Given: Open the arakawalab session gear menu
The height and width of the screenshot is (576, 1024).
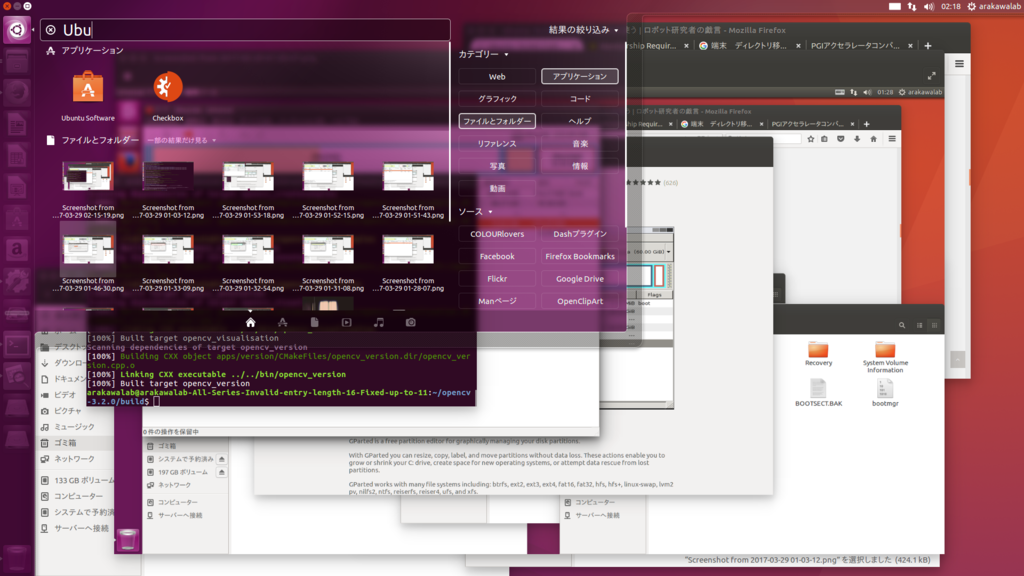Looking at the screenshot, I should click(x=993, y=7).
